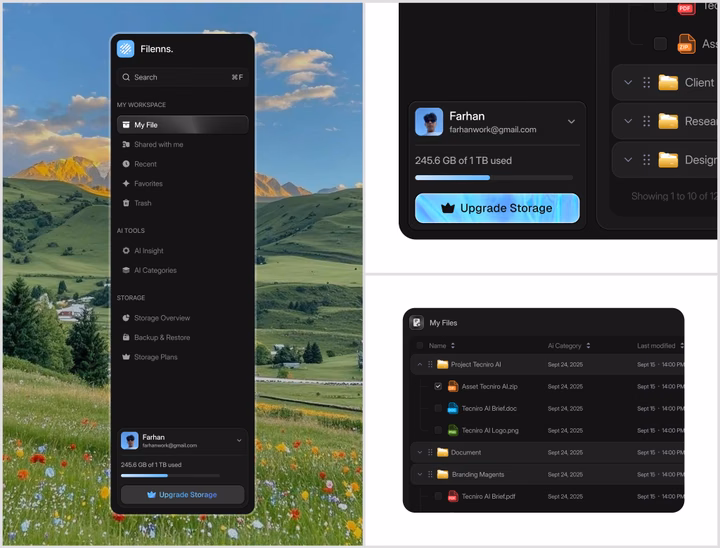Click the drag handle of the Document row

[430, 452]
